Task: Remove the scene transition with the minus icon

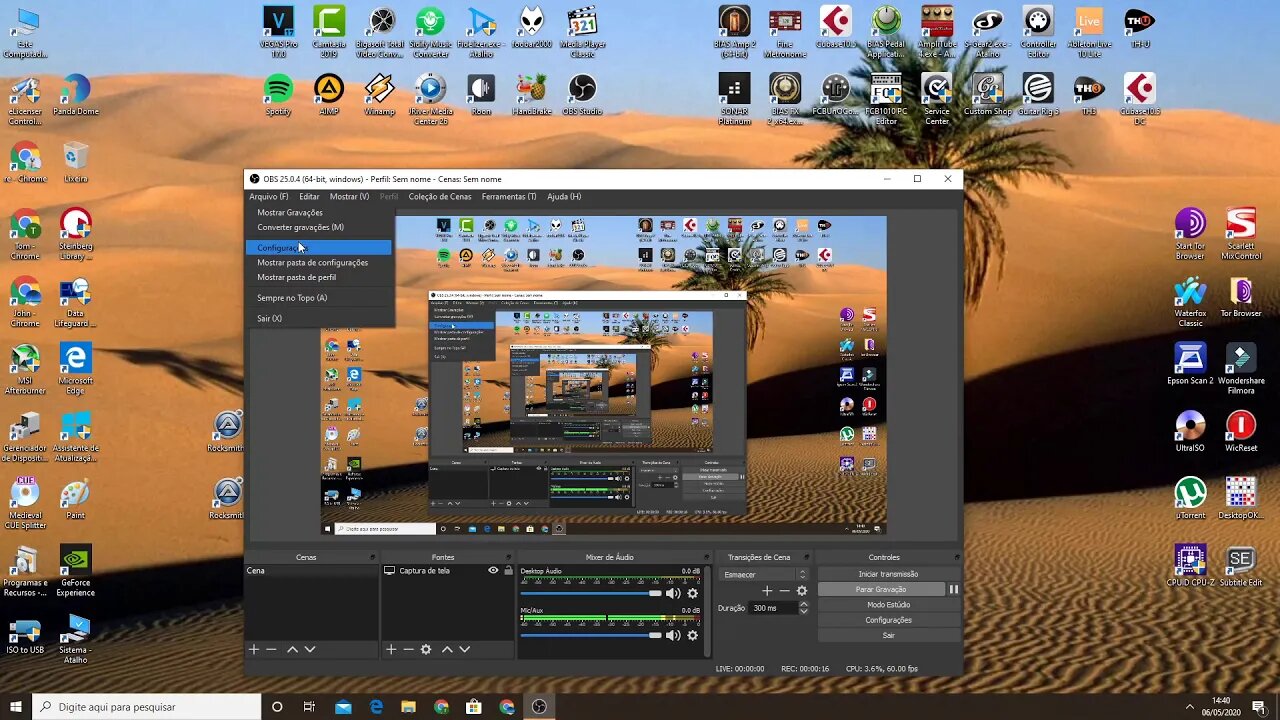Action: [x=784, y=591]
